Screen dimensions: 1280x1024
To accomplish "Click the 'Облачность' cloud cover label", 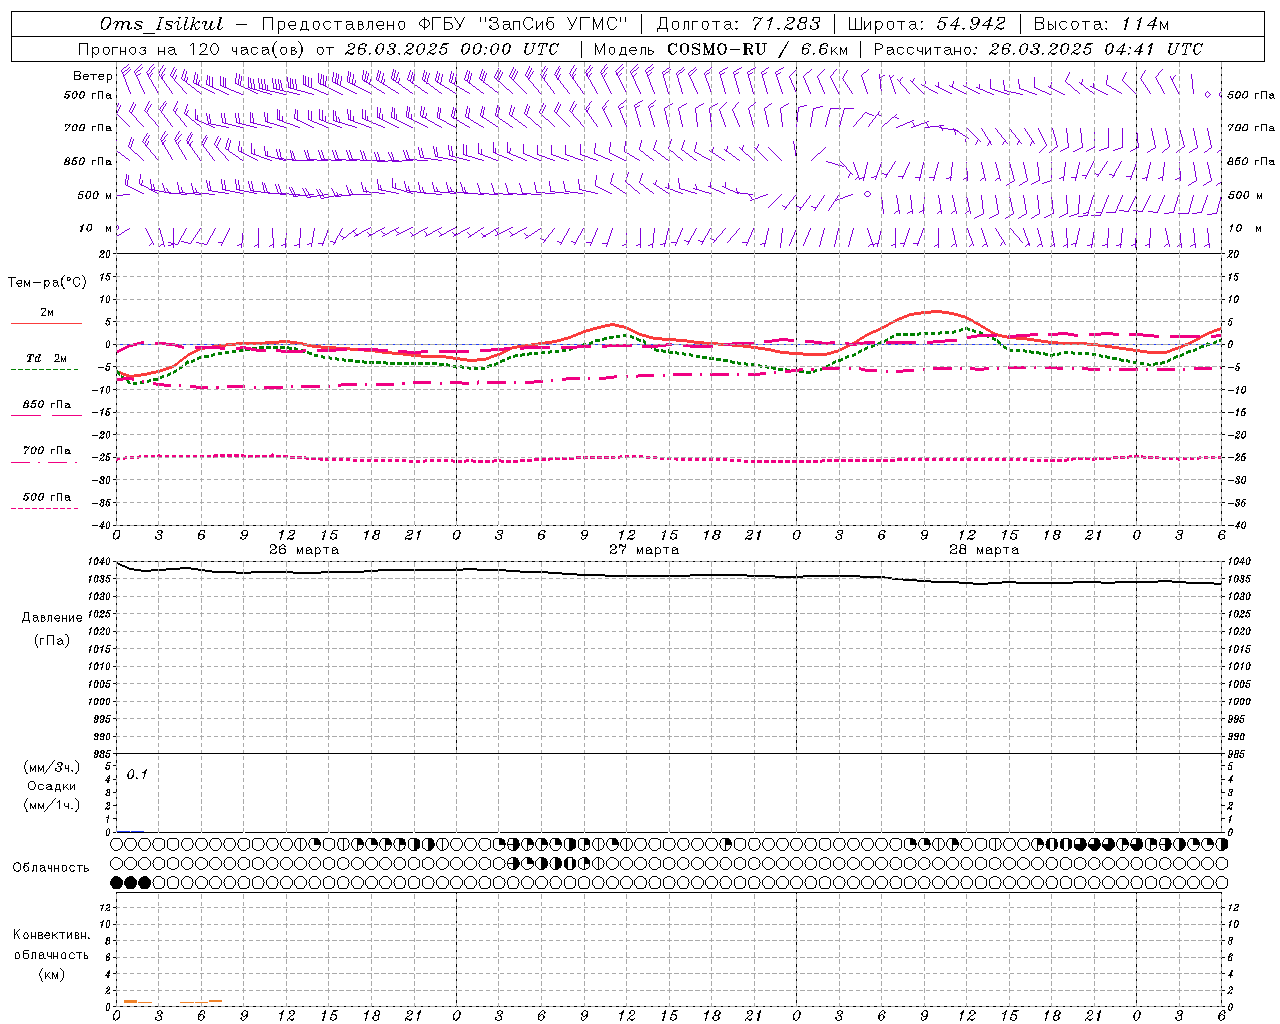I will [x=51, y=867].
